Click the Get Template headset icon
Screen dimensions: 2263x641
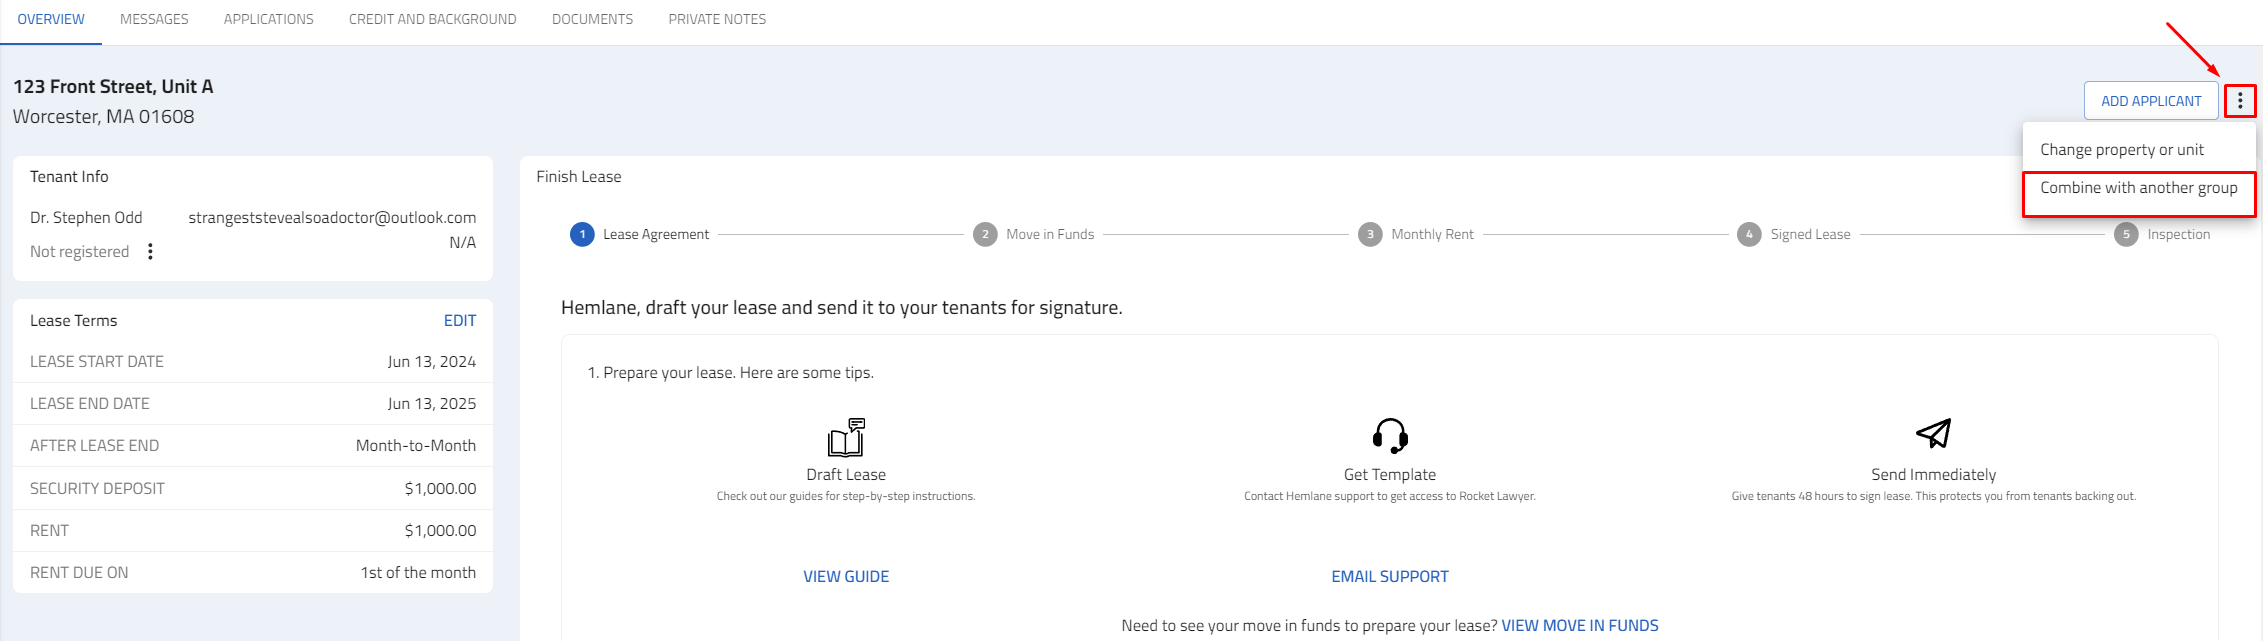1390,436
